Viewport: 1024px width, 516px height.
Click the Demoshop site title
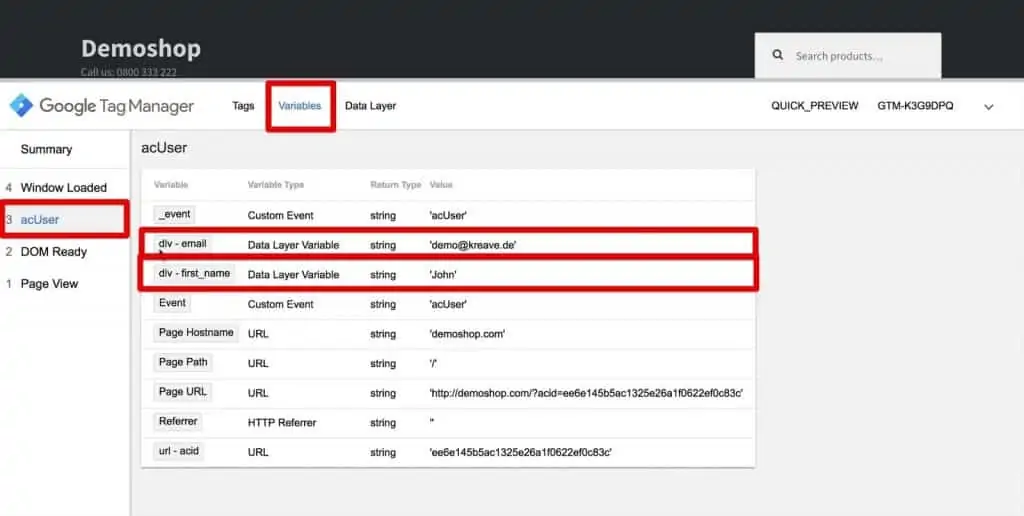pyautogui.click(x=141, y=48)
